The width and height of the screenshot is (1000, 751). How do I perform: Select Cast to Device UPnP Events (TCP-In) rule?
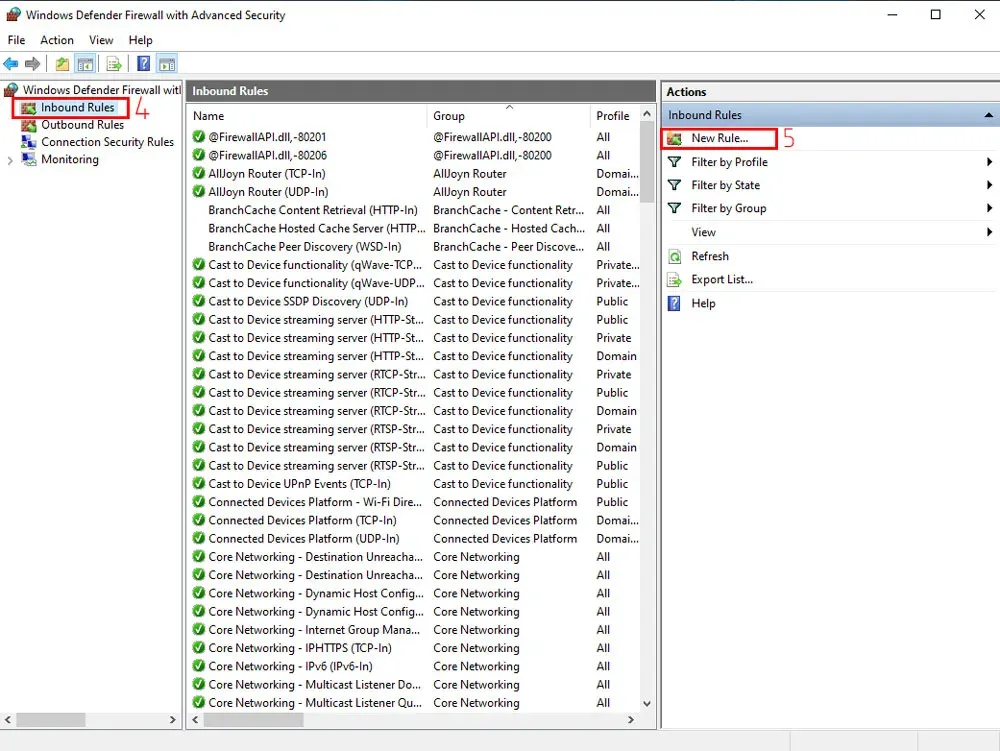point(299,483)
